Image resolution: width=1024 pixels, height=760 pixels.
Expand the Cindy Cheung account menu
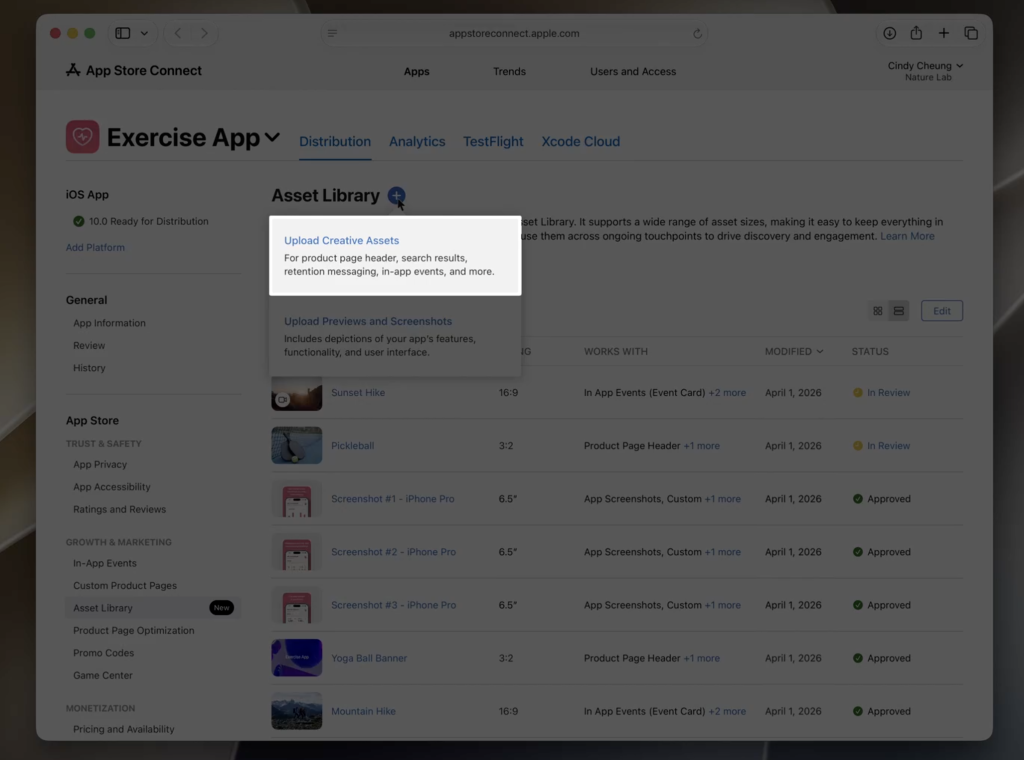pos(925,71)
